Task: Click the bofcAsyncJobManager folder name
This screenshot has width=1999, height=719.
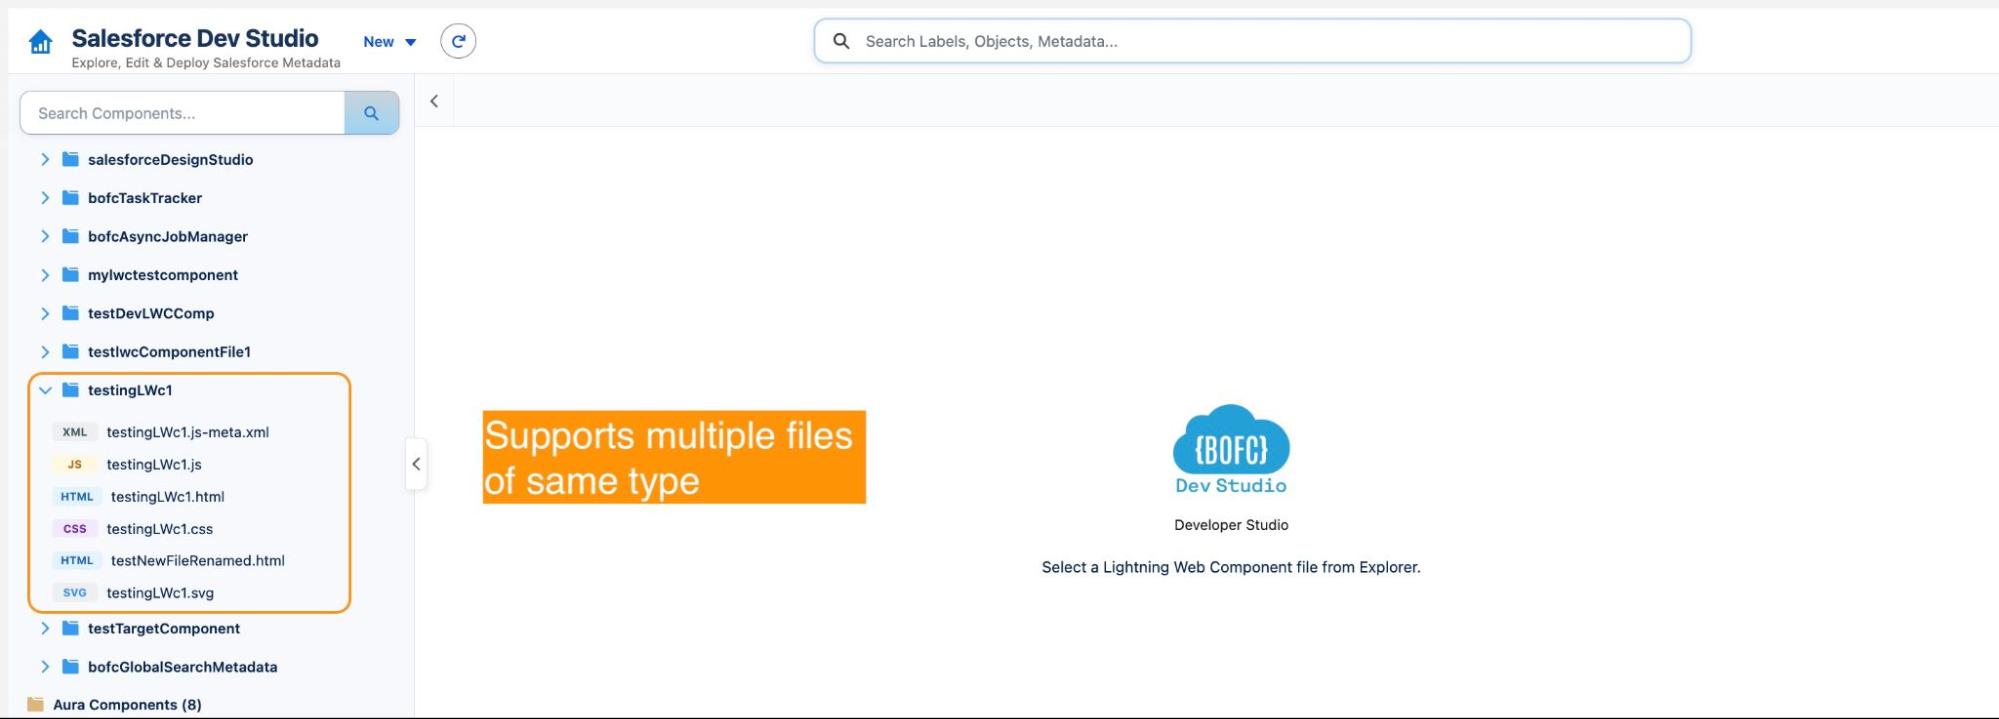Action: pos(168,236)
